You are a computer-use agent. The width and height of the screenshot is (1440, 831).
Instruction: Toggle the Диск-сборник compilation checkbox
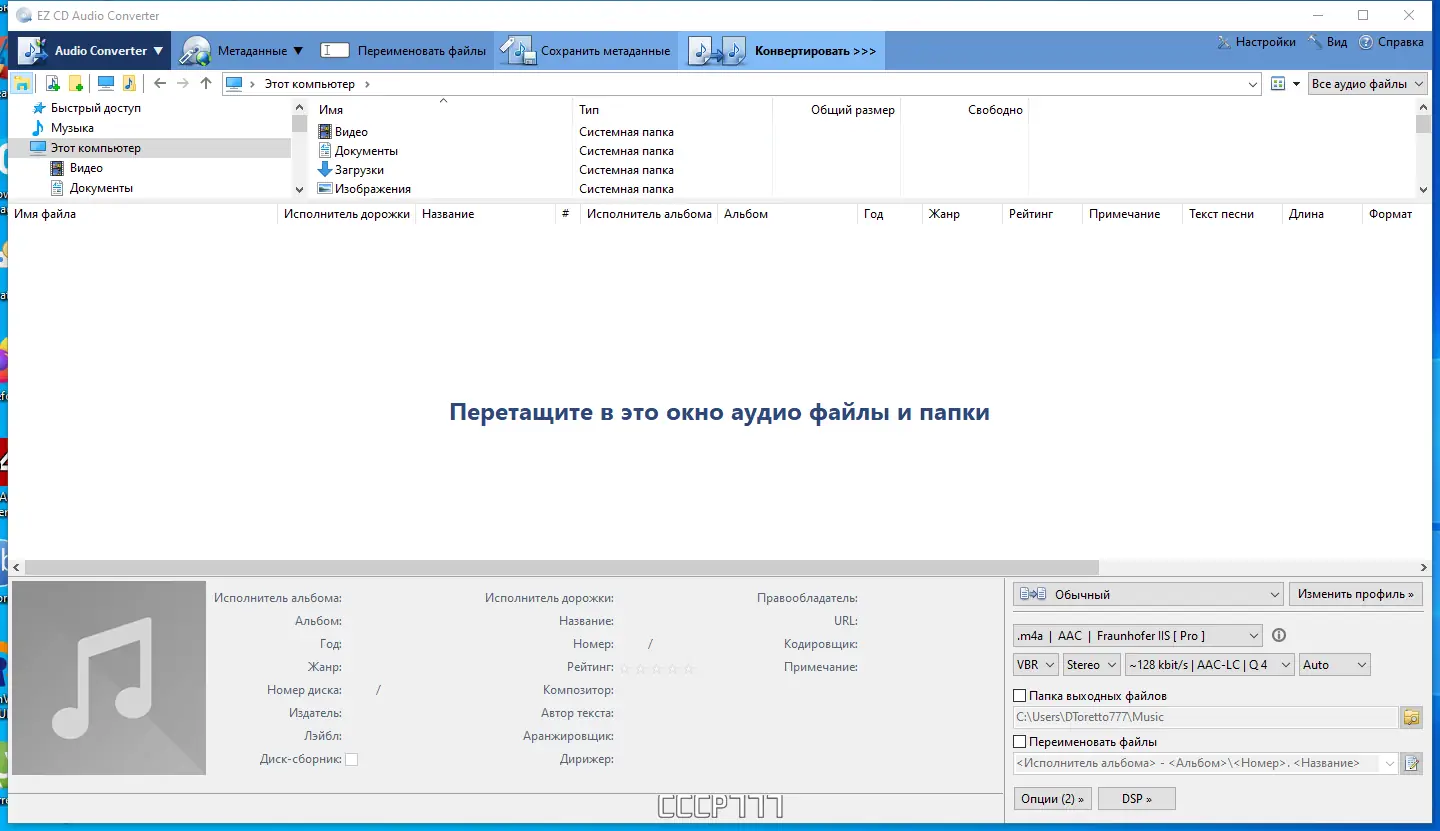351,759
